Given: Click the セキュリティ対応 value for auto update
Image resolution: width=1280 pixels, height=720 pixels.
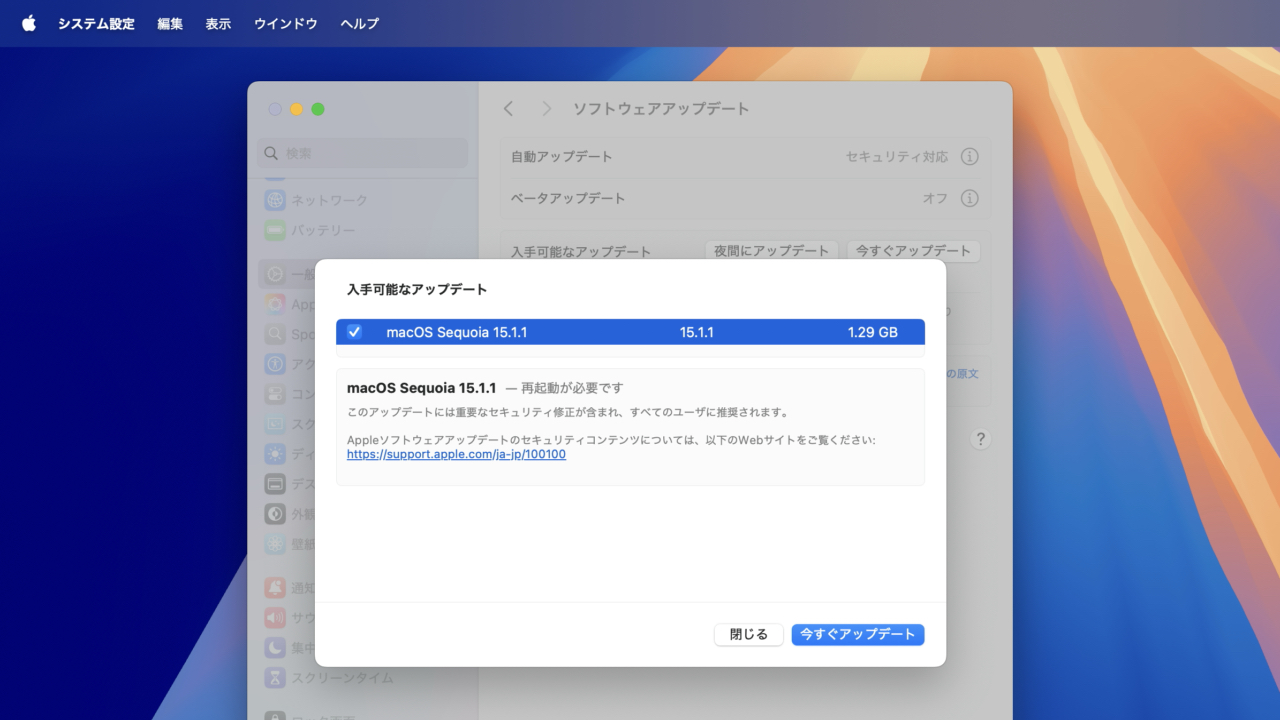Looking at the screenshot, I should click(x=897, y=156).
